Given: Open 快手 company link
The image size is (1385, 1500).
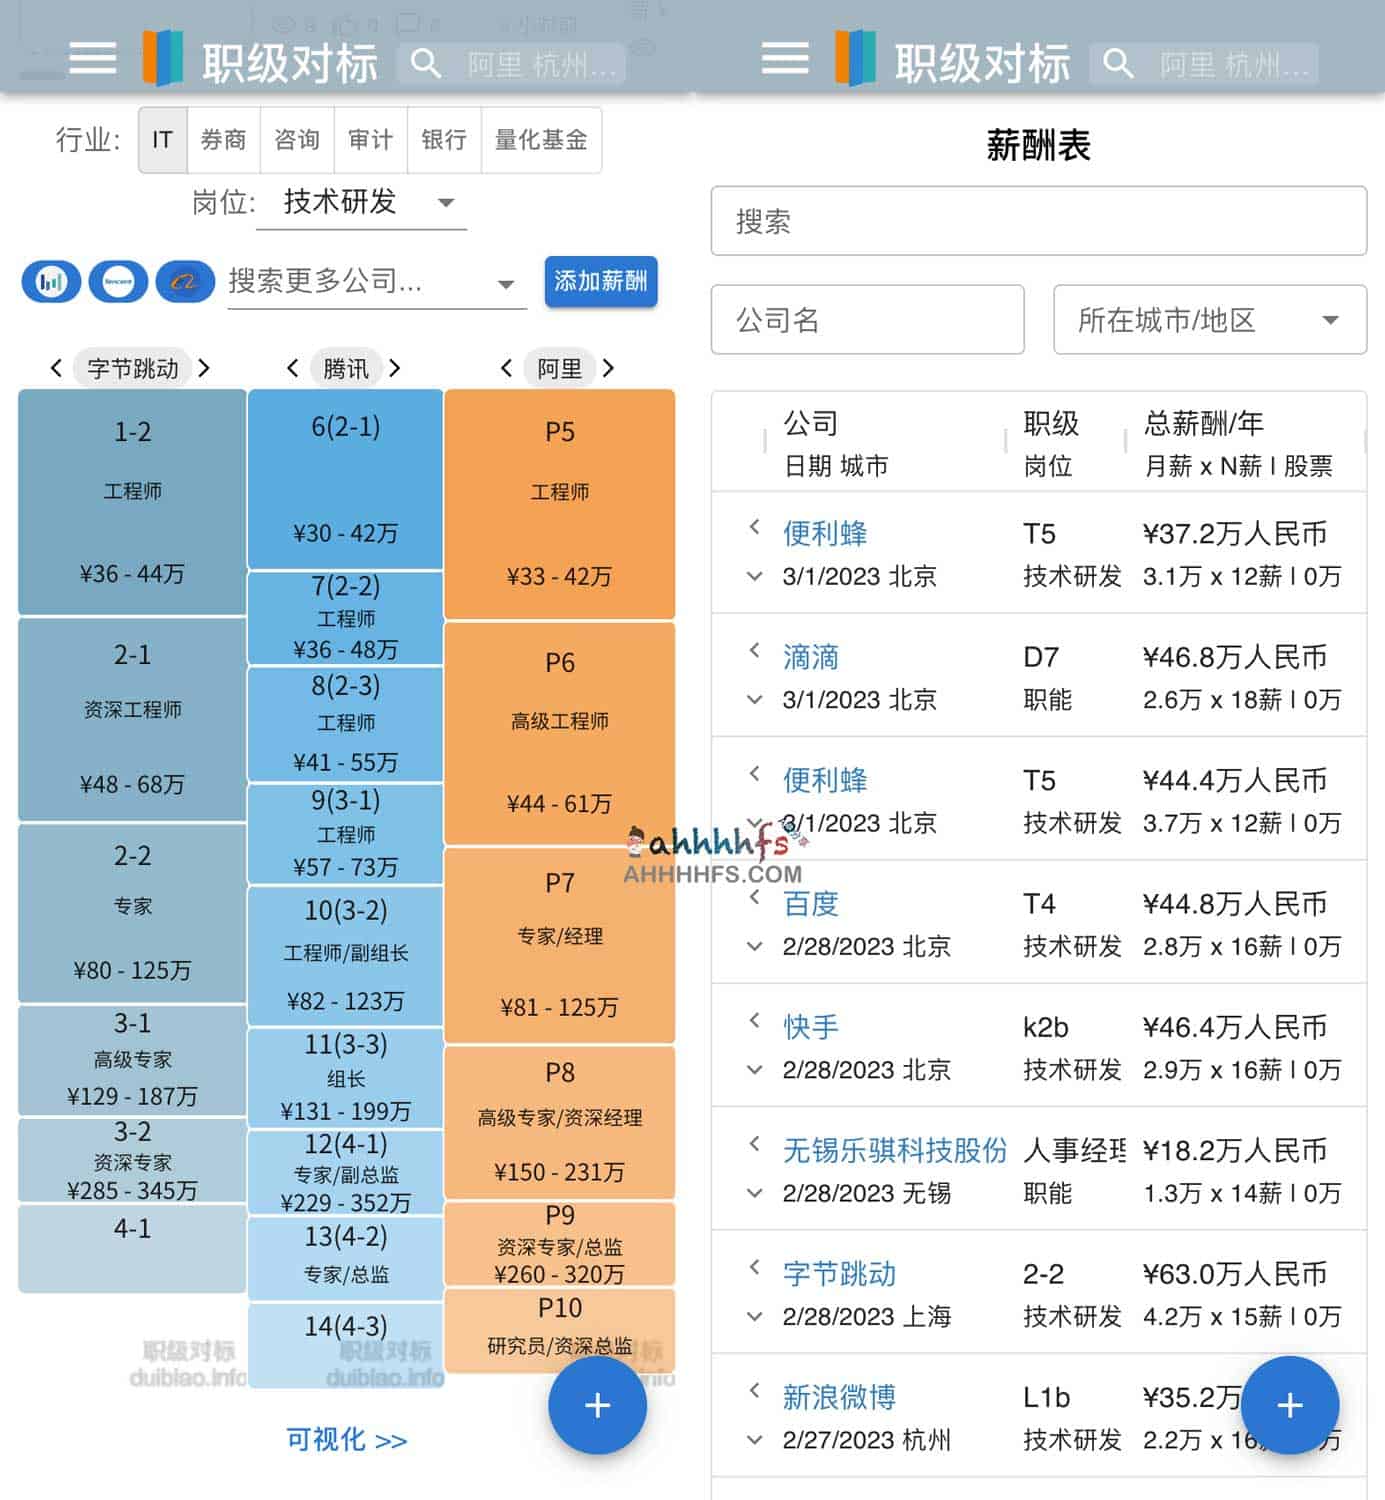Looking at the screenshot, I should coord(811,1027).
